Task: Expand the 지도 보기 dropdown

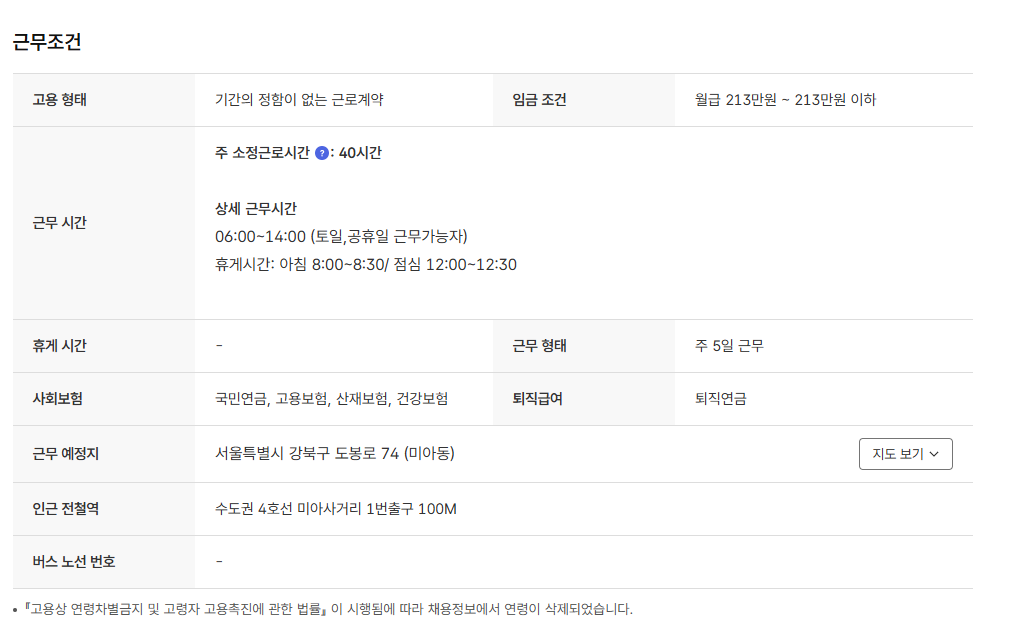Action: pyautogui.click(x=905, y=453)
